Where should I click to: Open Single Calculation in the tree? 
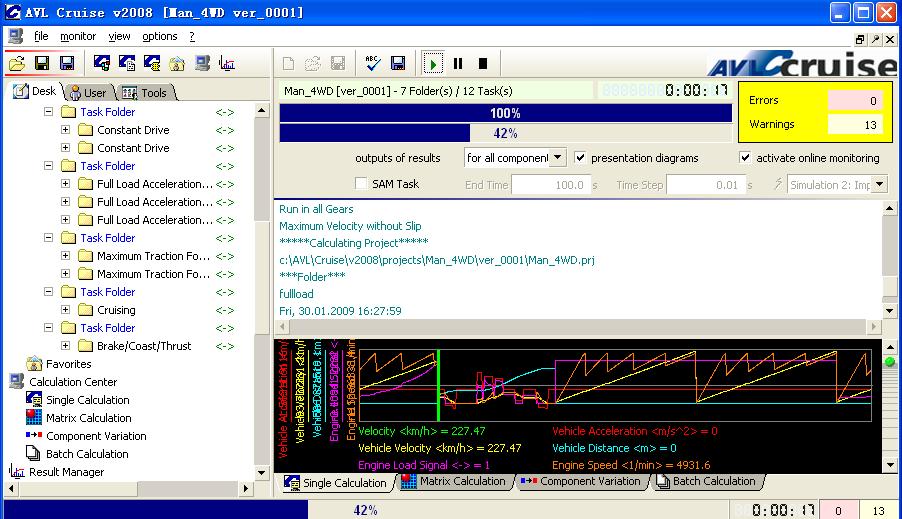[87, 400]
